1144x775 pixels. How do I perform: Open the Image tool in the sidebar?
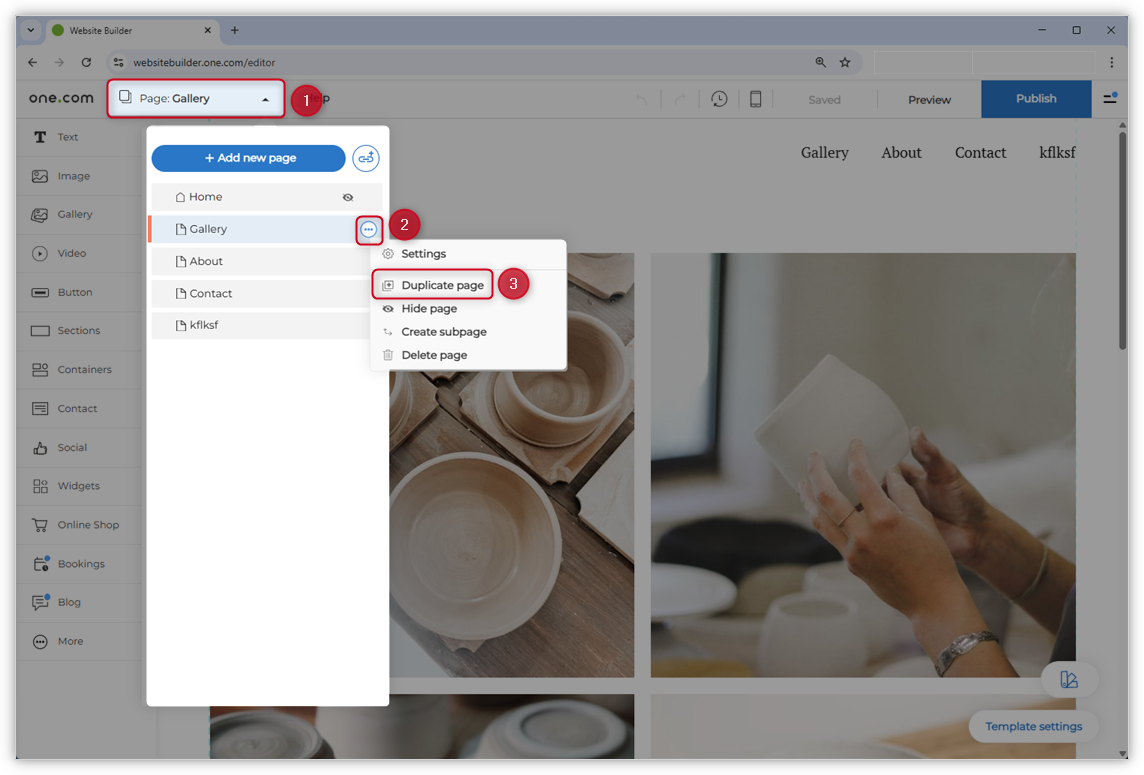[70, 176]
